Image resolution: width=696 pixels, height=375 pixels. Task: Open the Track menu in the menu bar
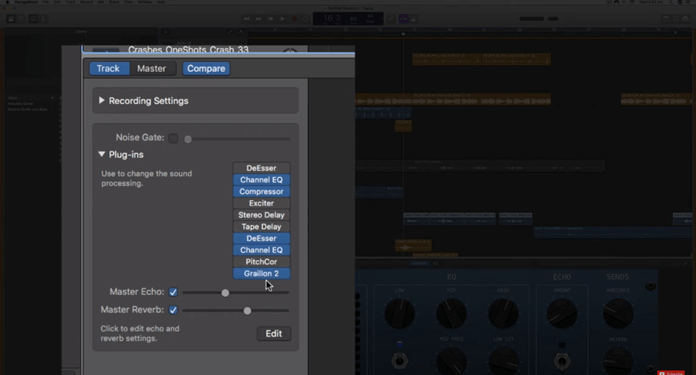[x=70, y=2]
